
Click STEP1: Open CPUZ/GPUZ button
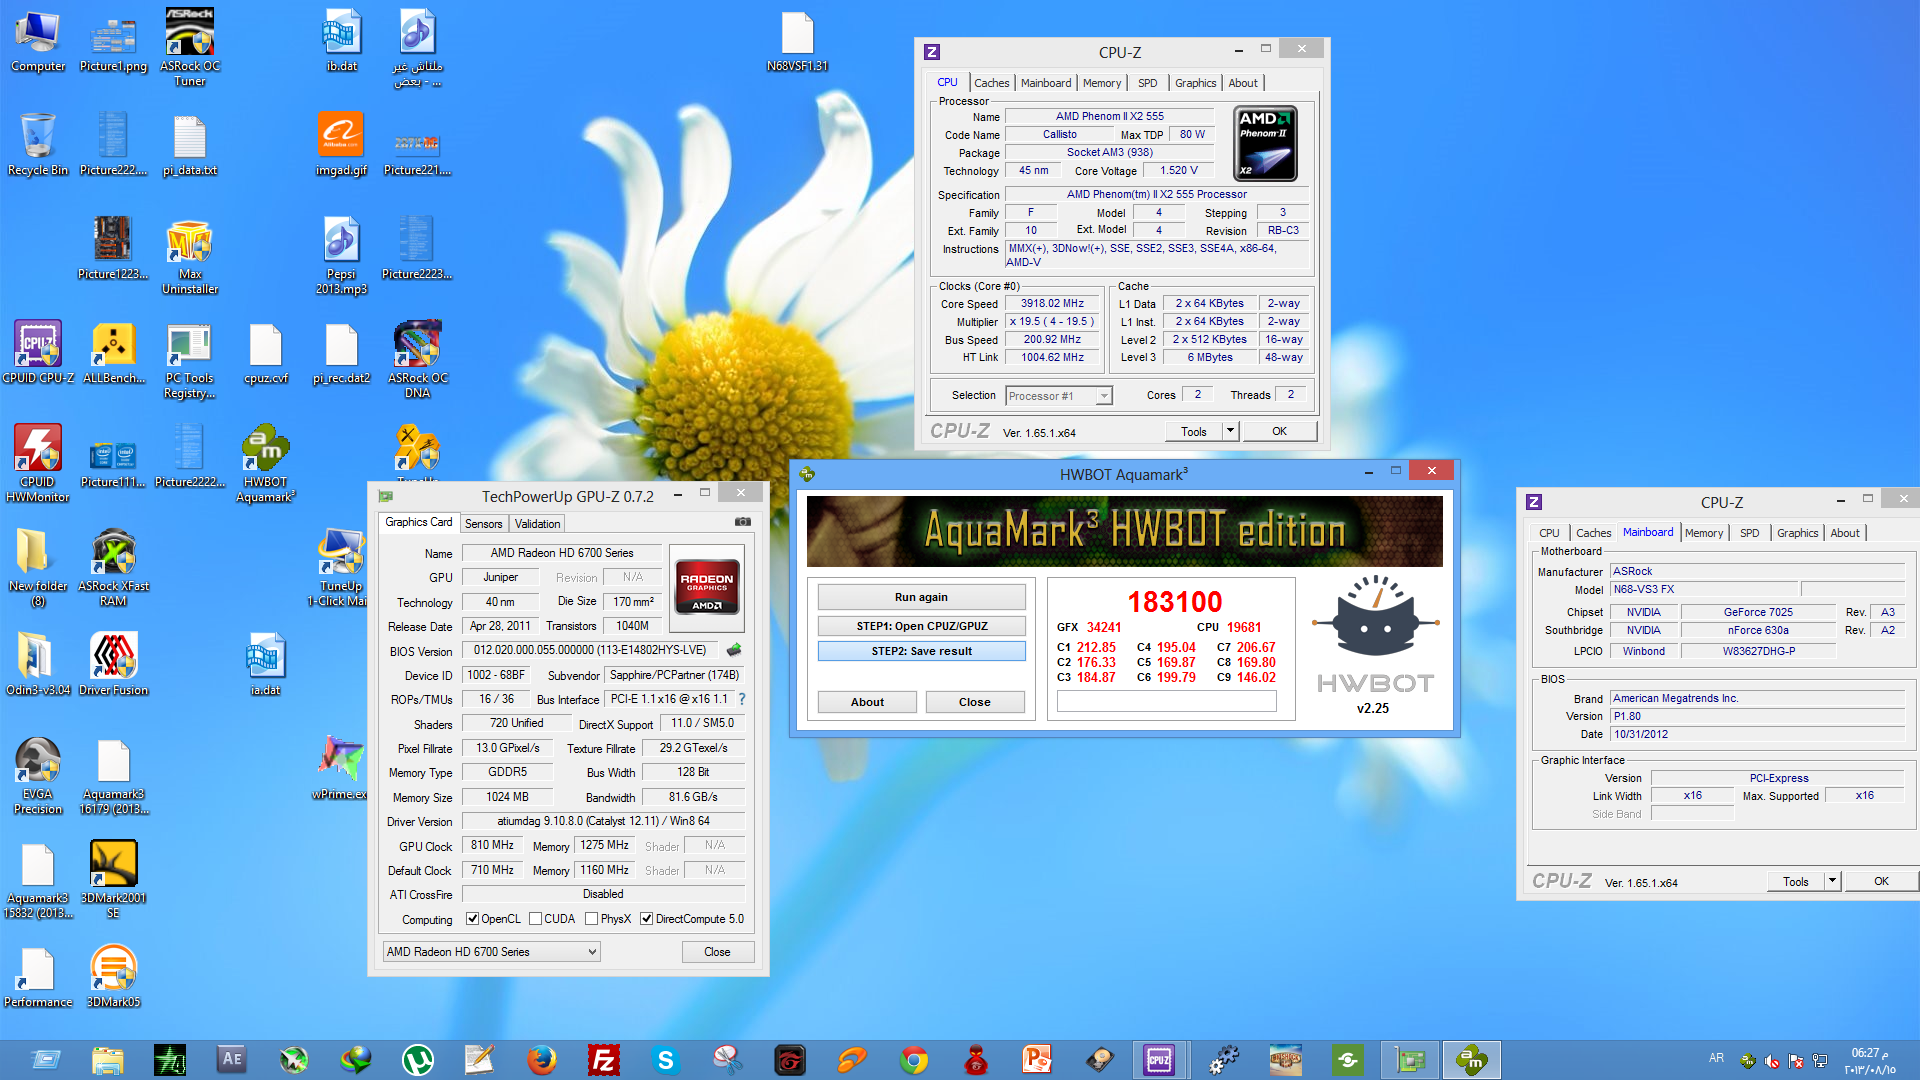[921, 626]
